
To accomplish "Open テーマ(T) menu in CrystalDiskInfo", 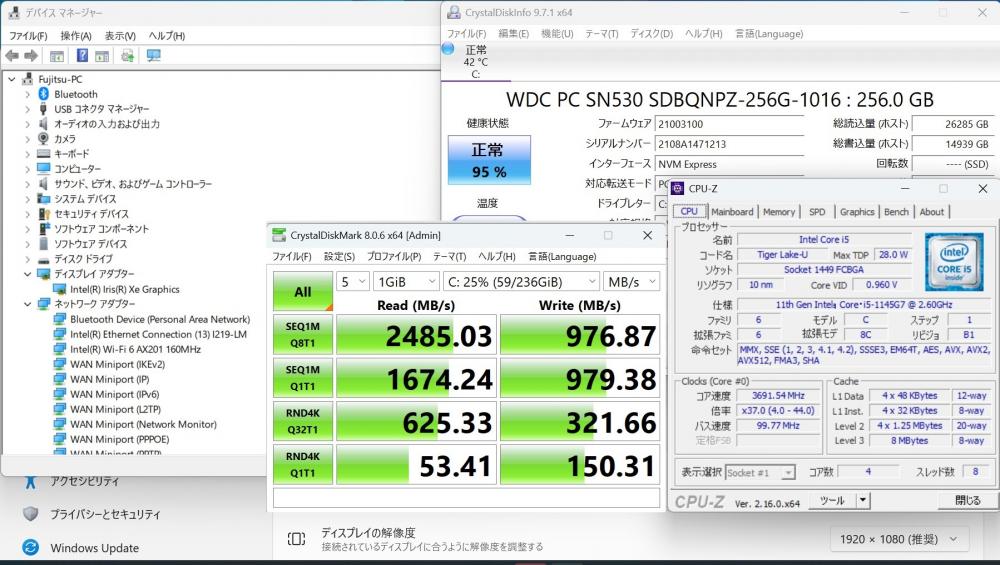I will (601, 34).
